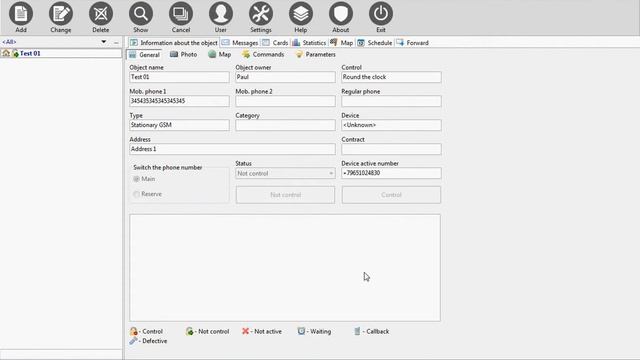Click the Mob. phone 2 field
This screenshot has width=640, height=360.
click(x=285, y=101)
